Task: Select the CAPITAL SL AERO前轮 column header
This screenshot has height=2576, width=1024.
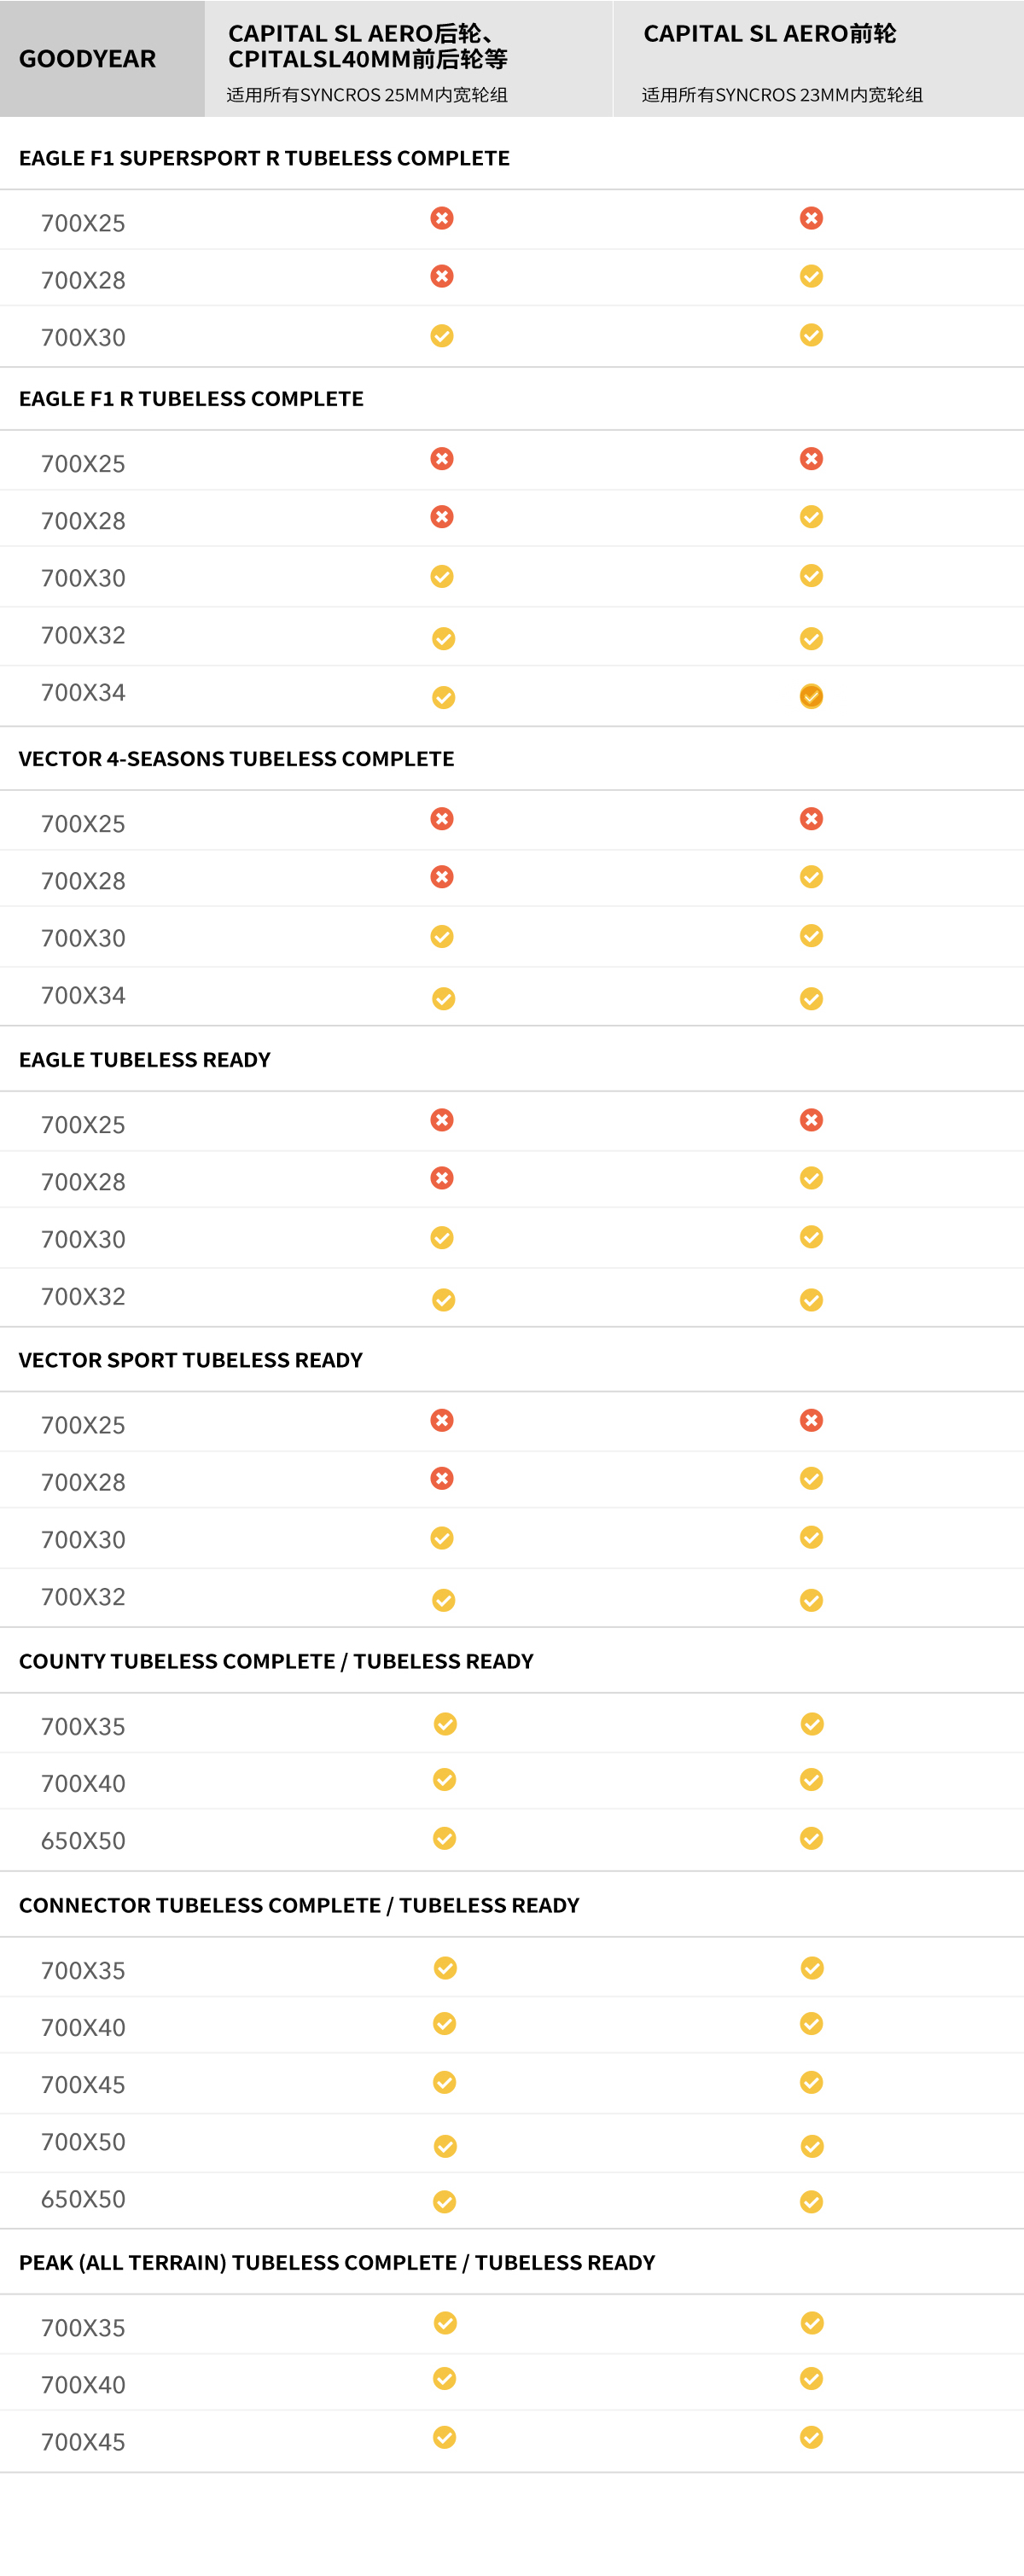Action: (818, 59)
